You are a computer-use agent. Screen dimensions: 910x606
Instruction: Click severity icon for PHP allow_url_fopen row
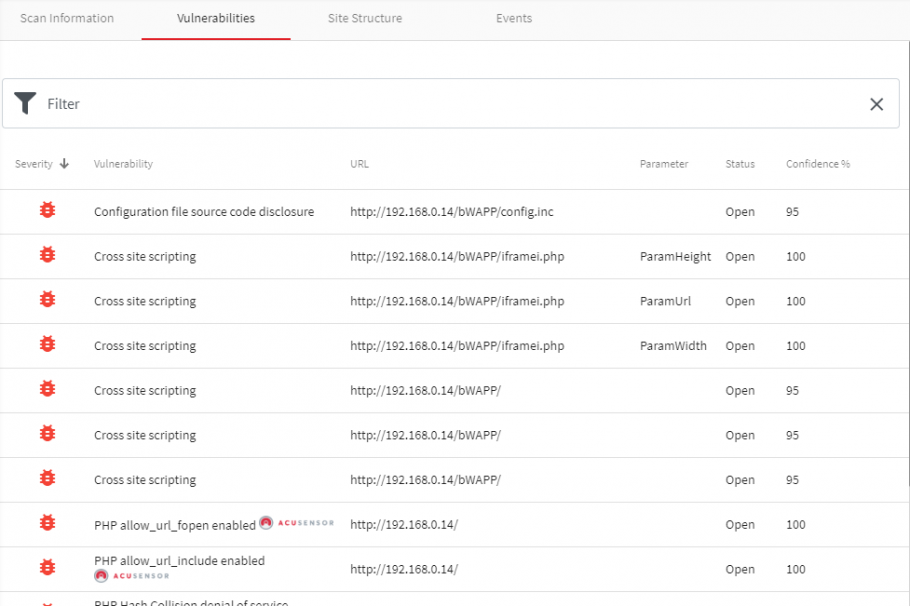(x=48, y=523)
